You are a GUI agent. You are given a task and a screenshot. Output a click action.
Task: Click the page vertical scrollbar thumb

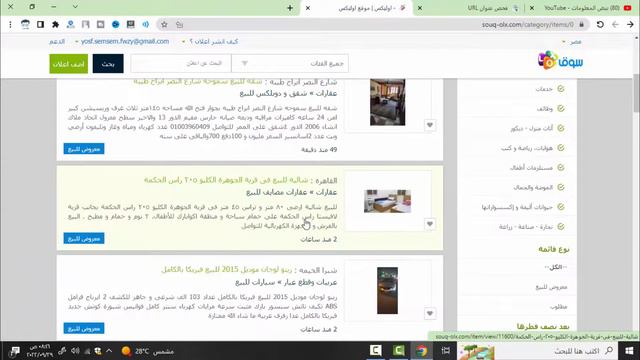(636, 93)
